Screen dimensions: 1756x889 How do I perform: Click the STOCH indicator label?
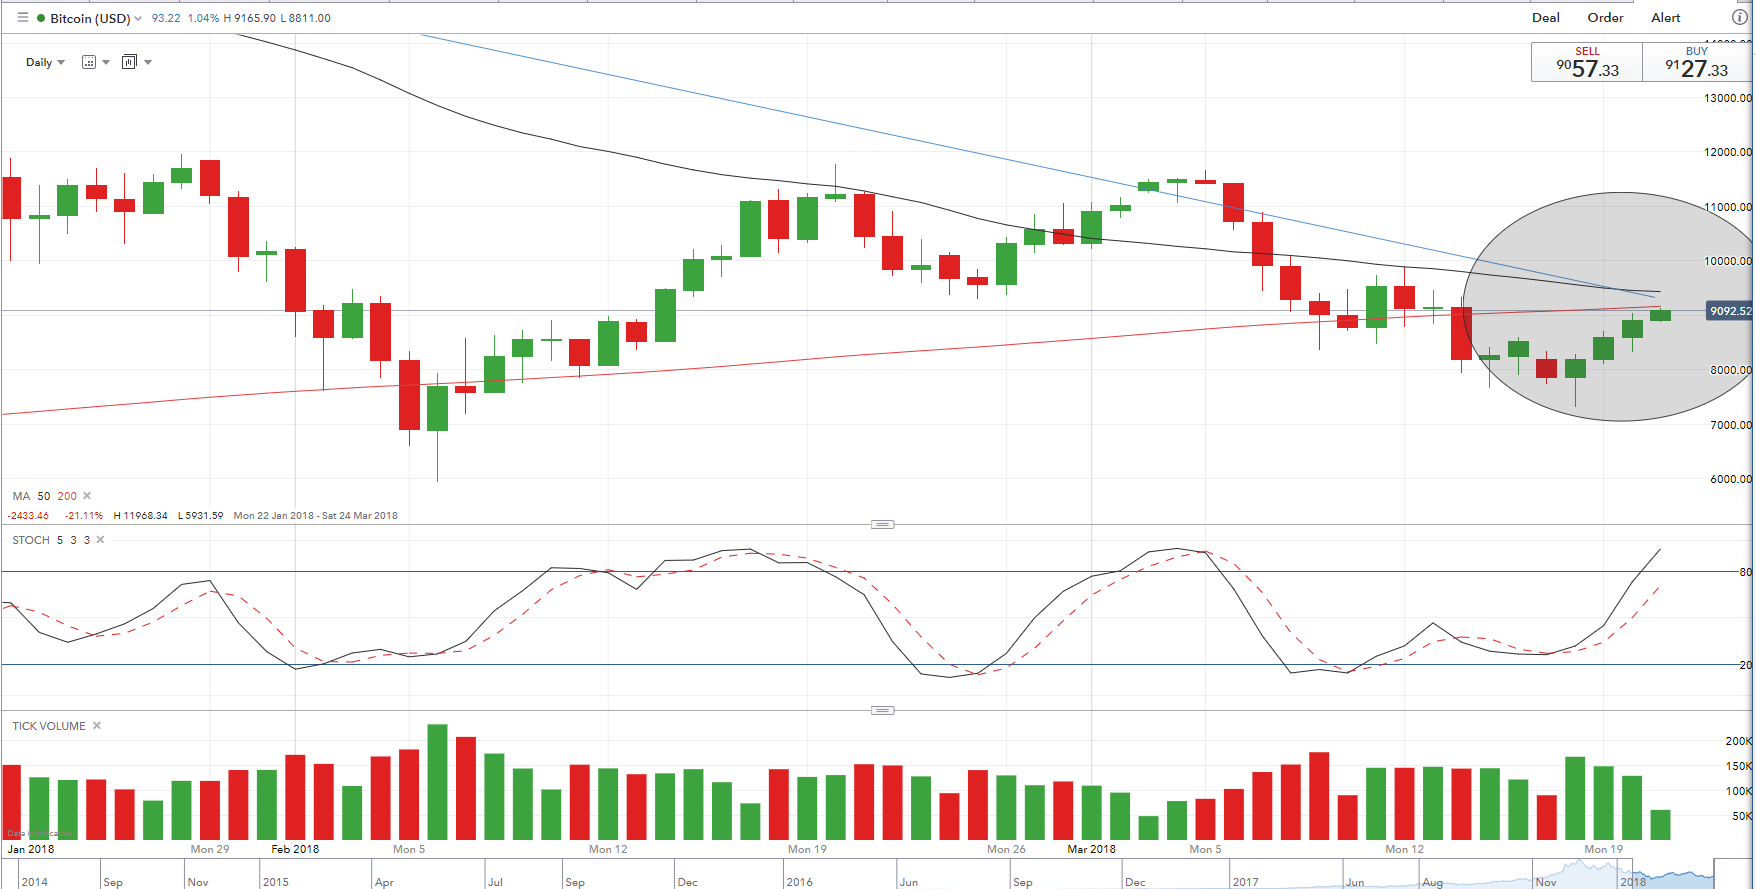[x=31, y=540]
